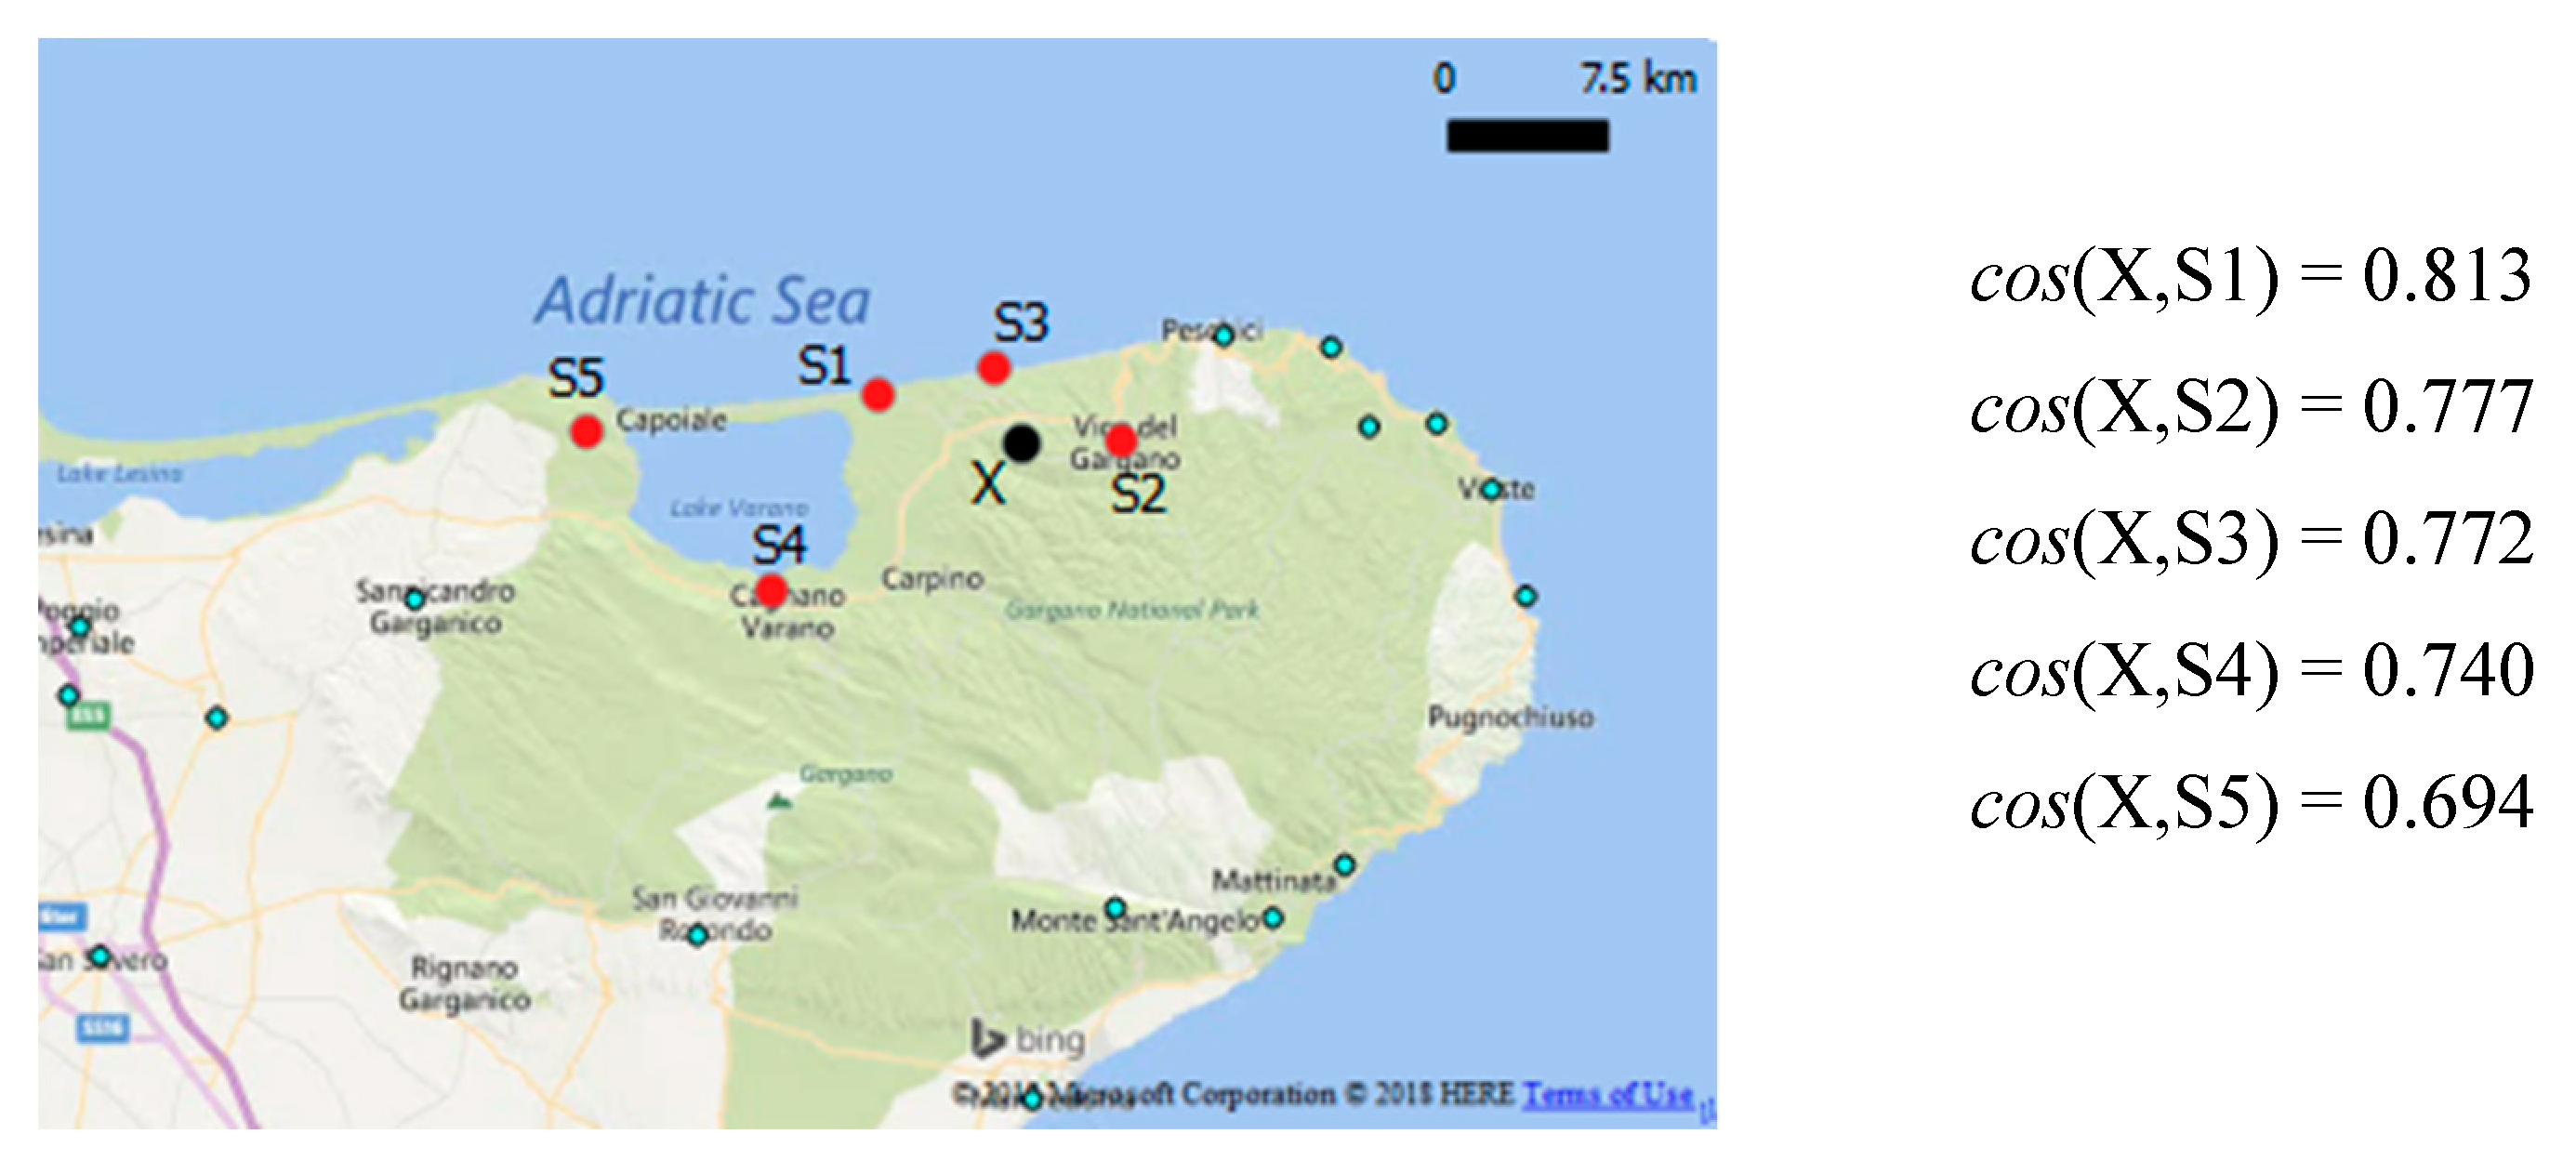2576x1160 pixels.
Task: Click the red S2 station marker
Action: click(x=1121, y=440)
